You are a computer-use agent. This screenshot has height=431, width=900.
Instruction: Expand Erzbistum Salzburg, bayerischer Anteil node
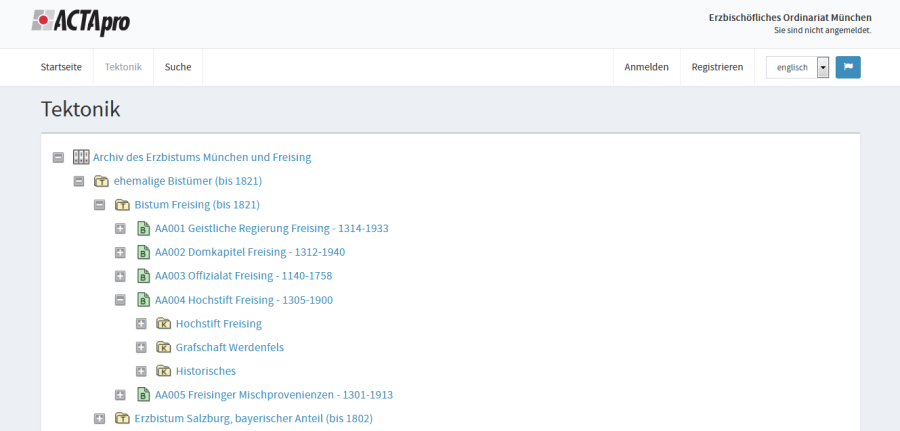click(x=99, y=418)
